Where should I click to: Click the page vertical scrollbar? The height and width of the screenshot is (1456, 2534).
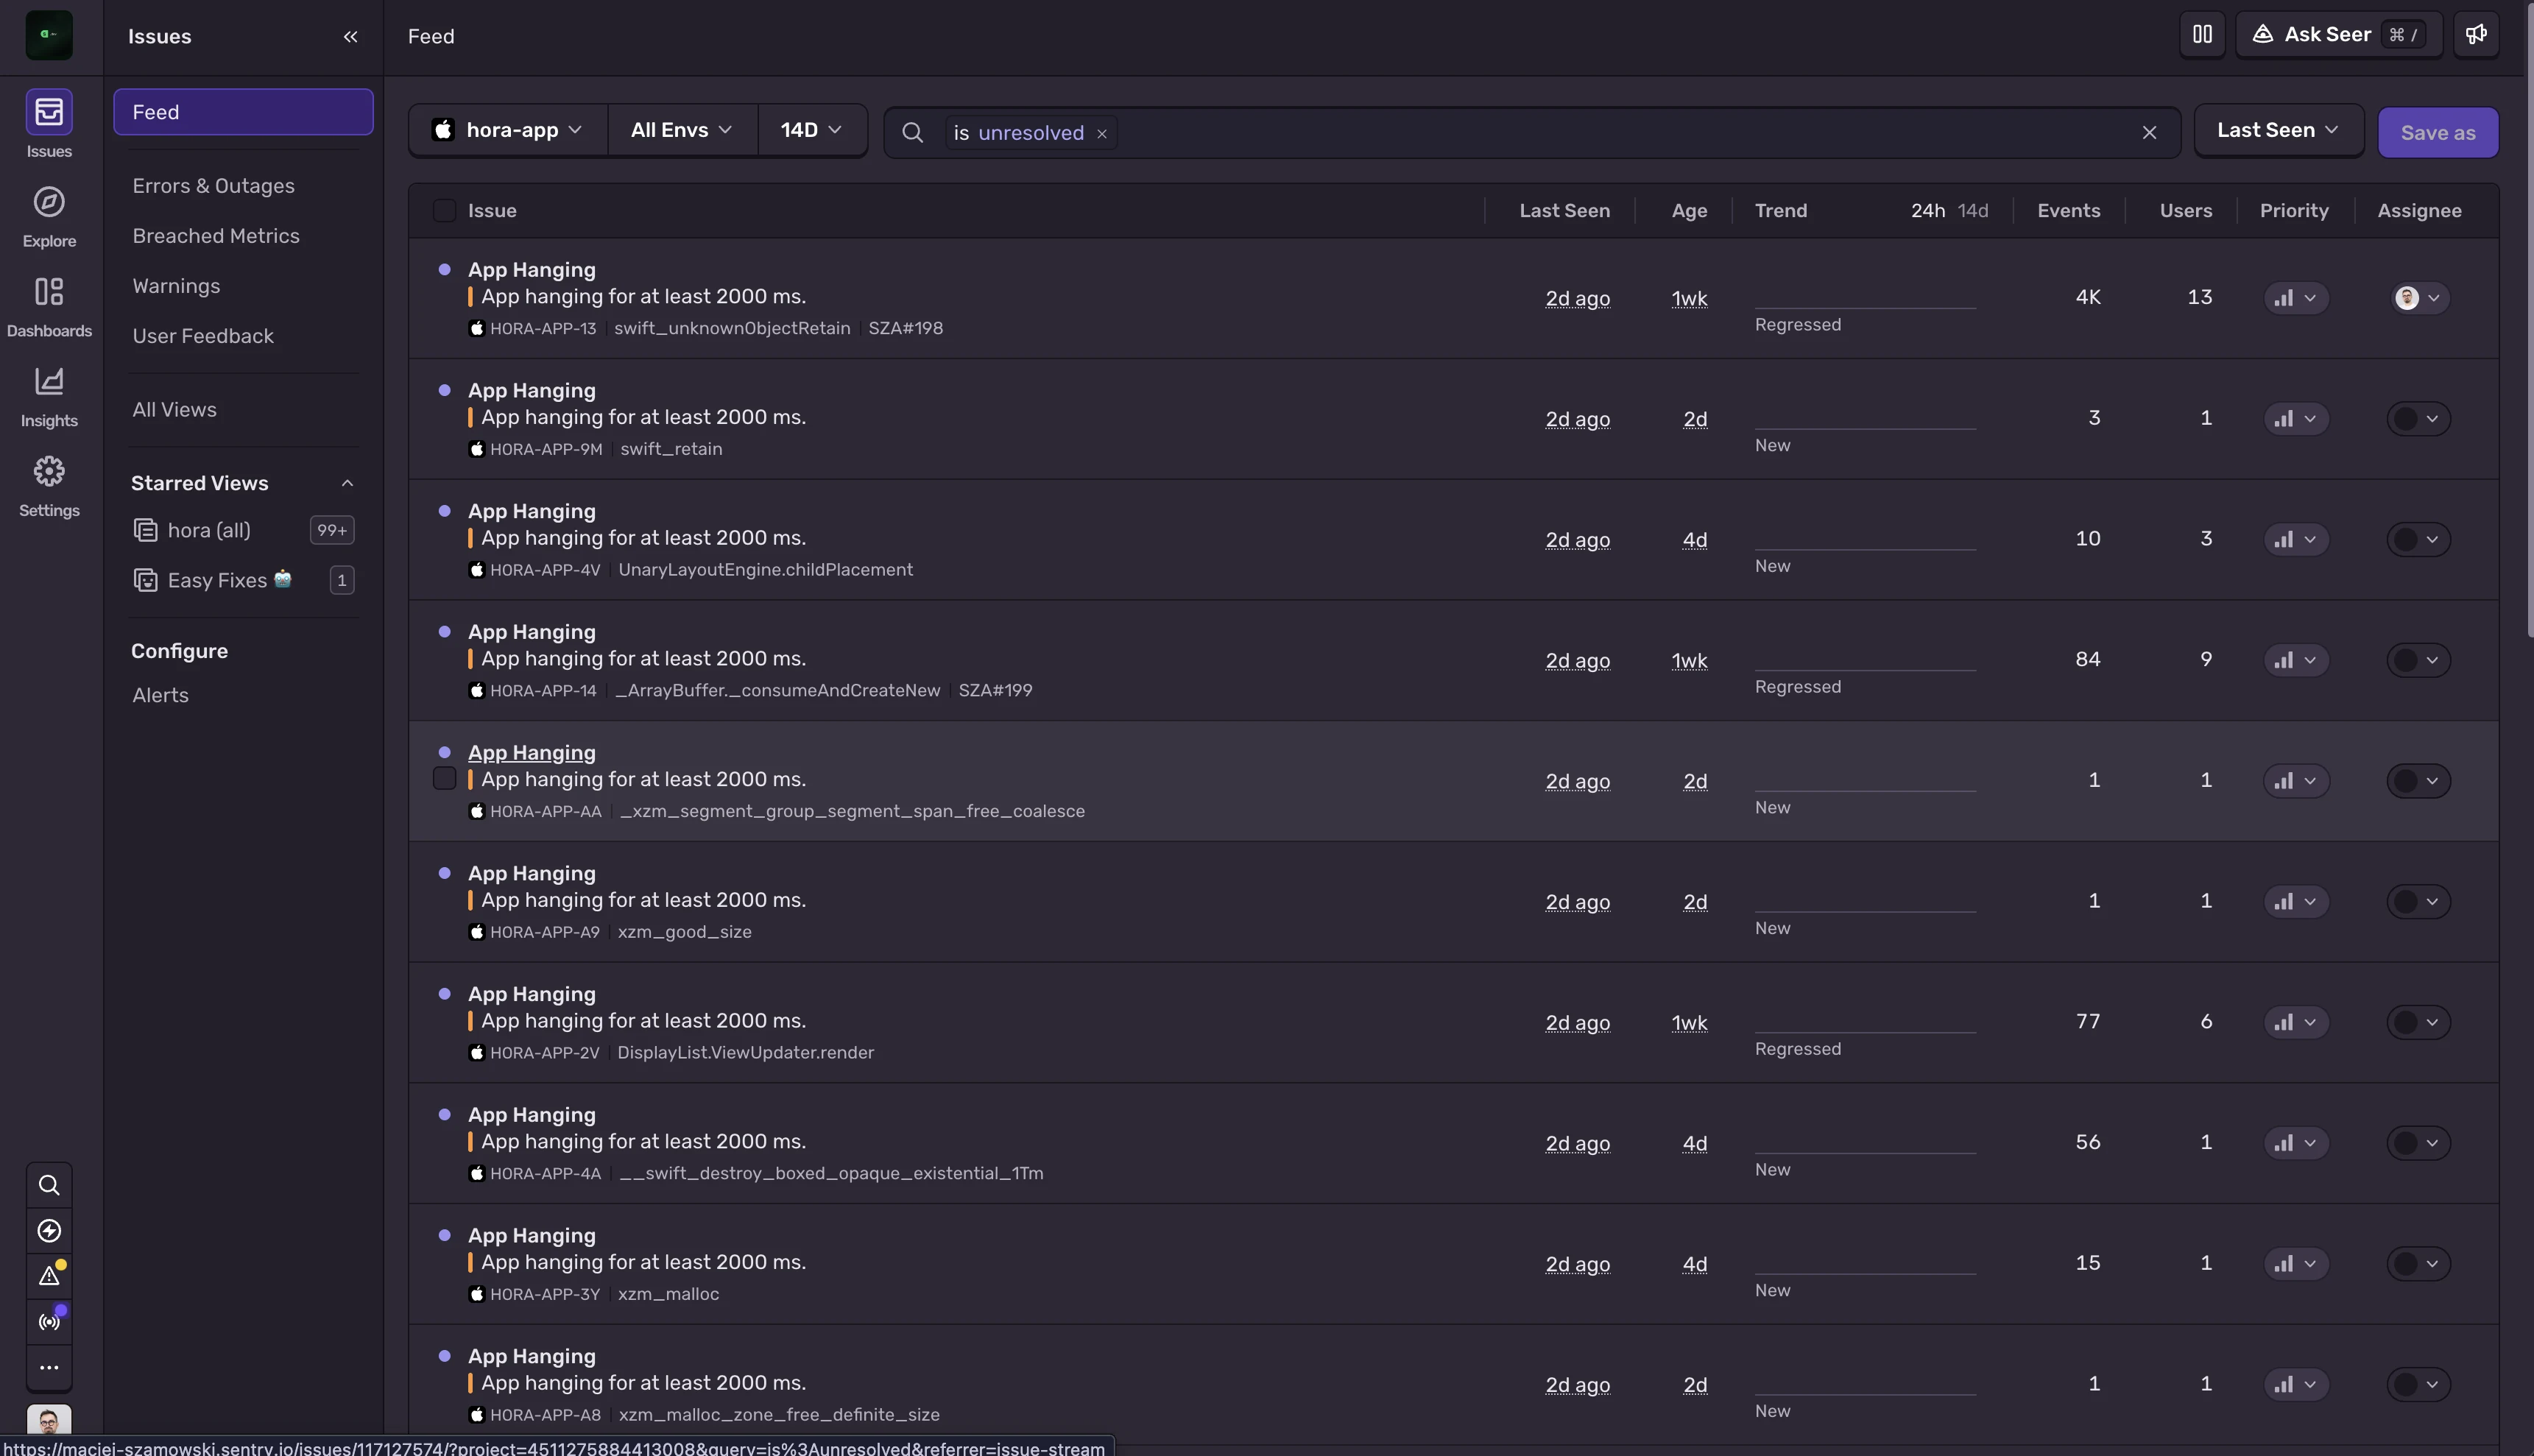click(2530, 320)
